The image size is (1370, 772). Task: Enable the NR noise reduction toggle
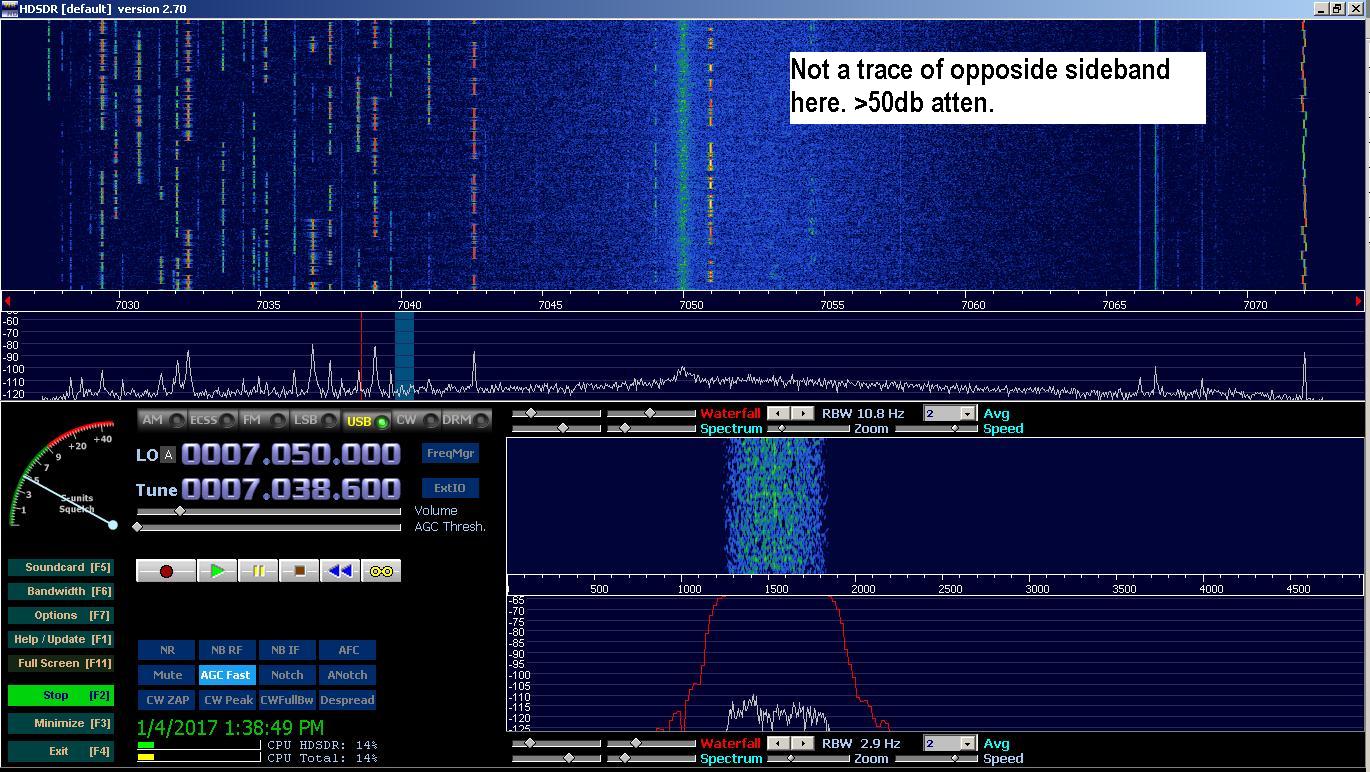point(167,650)
